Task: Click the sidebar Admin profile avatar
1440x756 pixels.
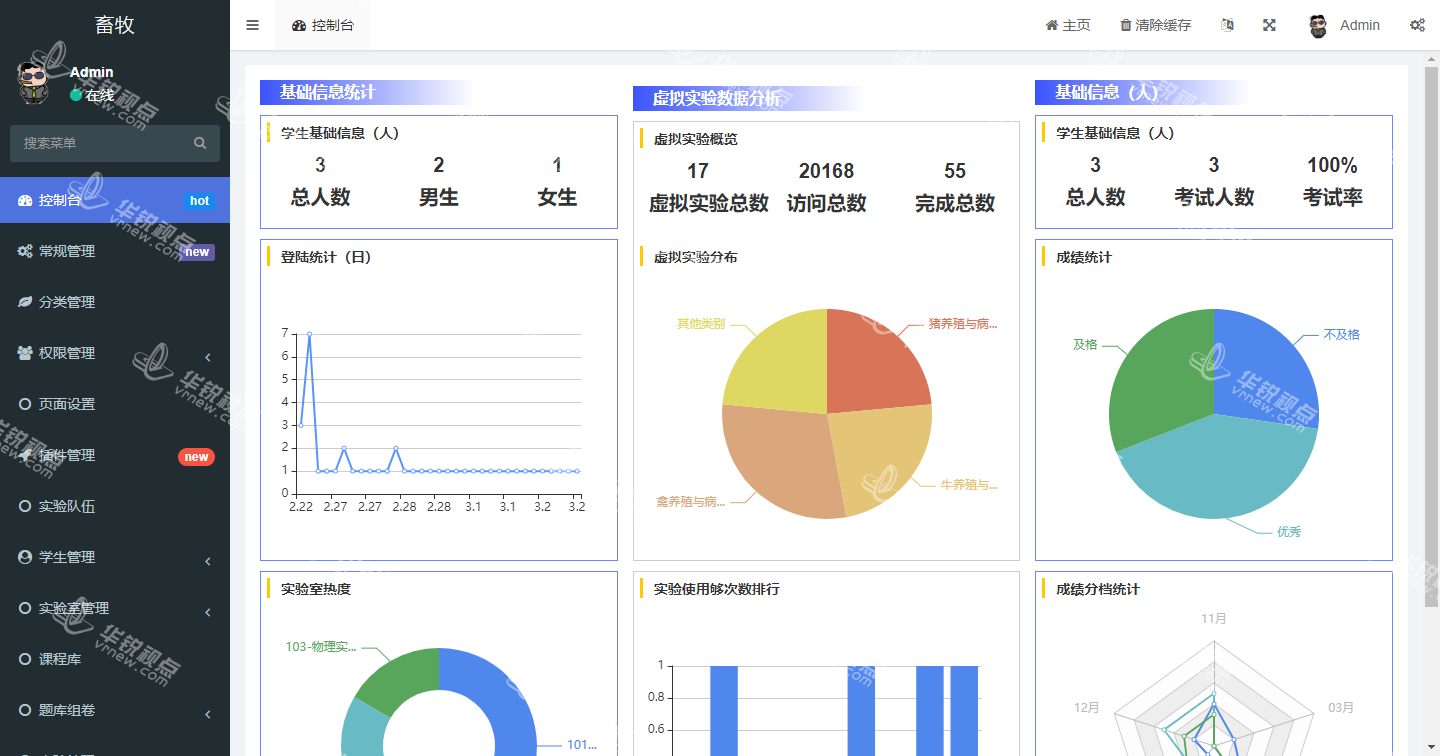Action: click(34, 82)
